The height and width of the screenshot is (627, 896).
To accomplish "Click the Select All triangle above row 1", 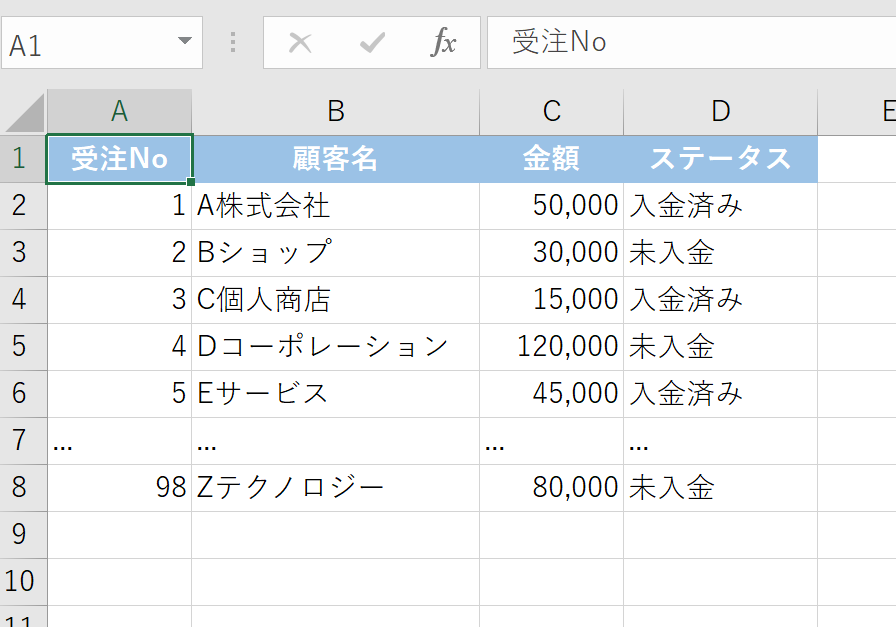I will click(23, 110).
